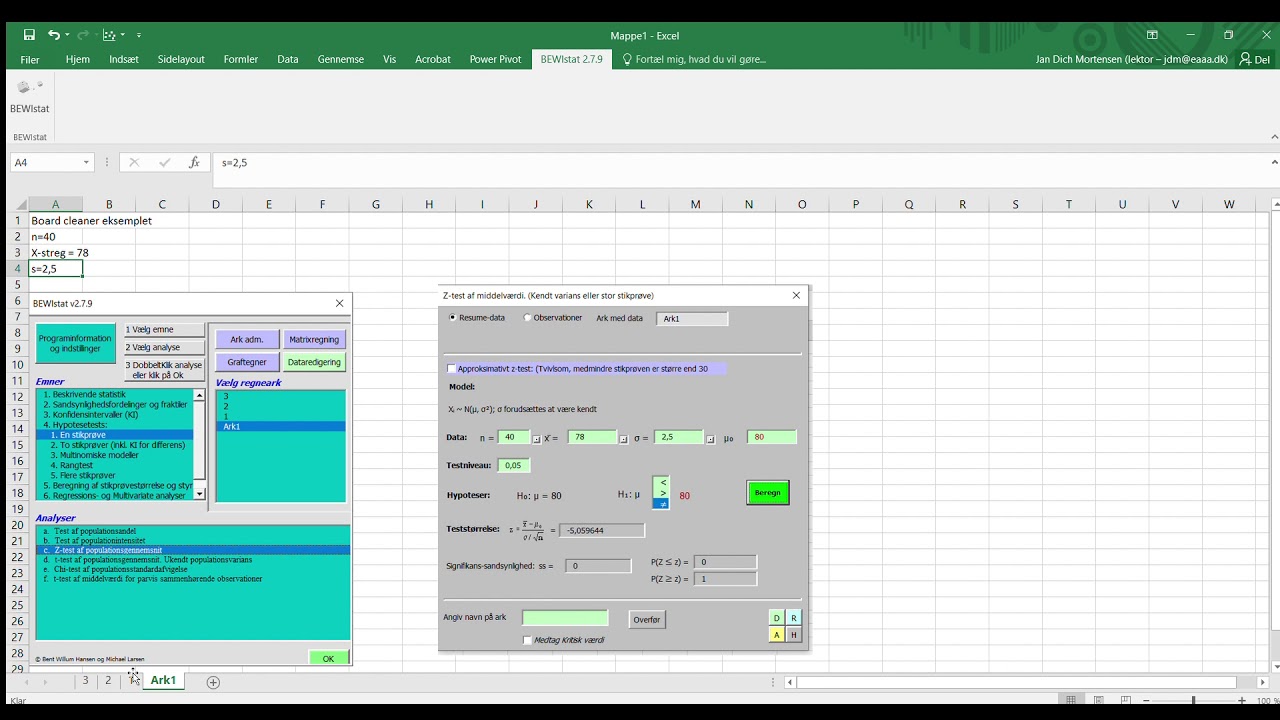The height and width of the screenshot is (720, 1280).
Task: Choose the '<' alternative hypothesis option
Action: [663, 483]
